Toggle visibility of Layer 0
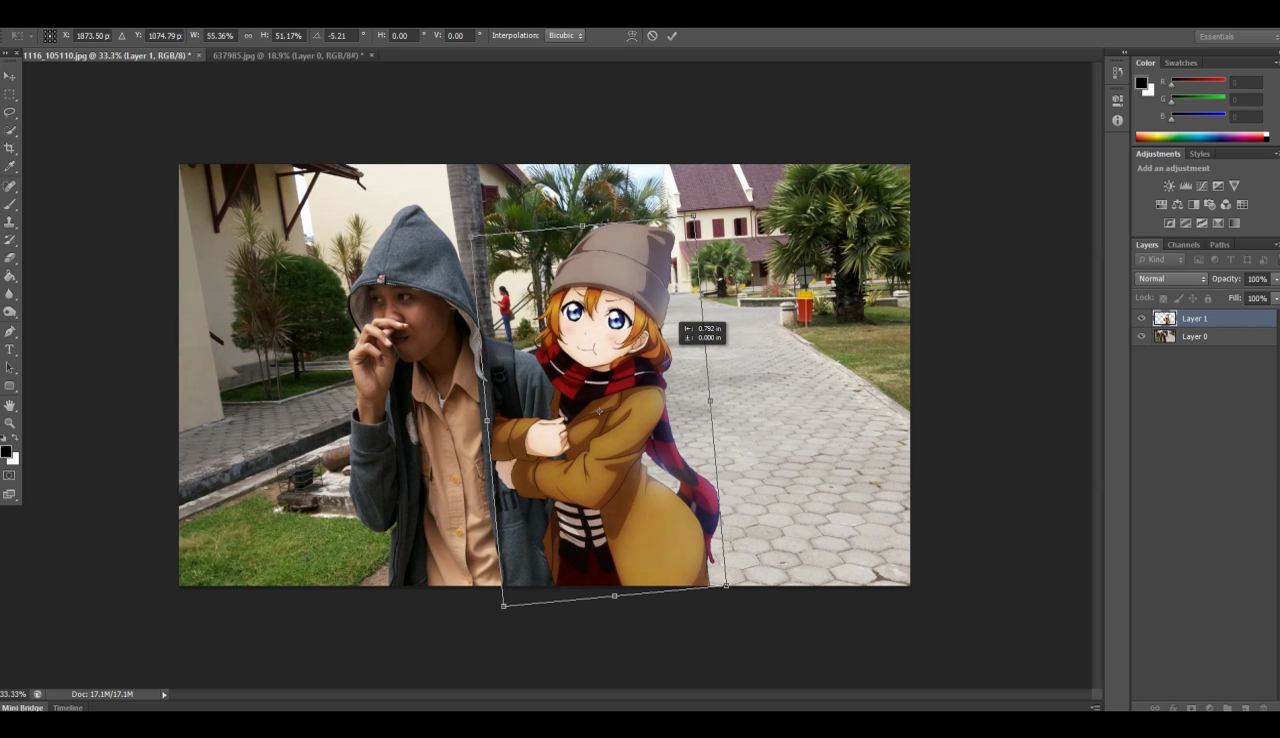Screen dimensions: 1280x738 (1141, 336)
